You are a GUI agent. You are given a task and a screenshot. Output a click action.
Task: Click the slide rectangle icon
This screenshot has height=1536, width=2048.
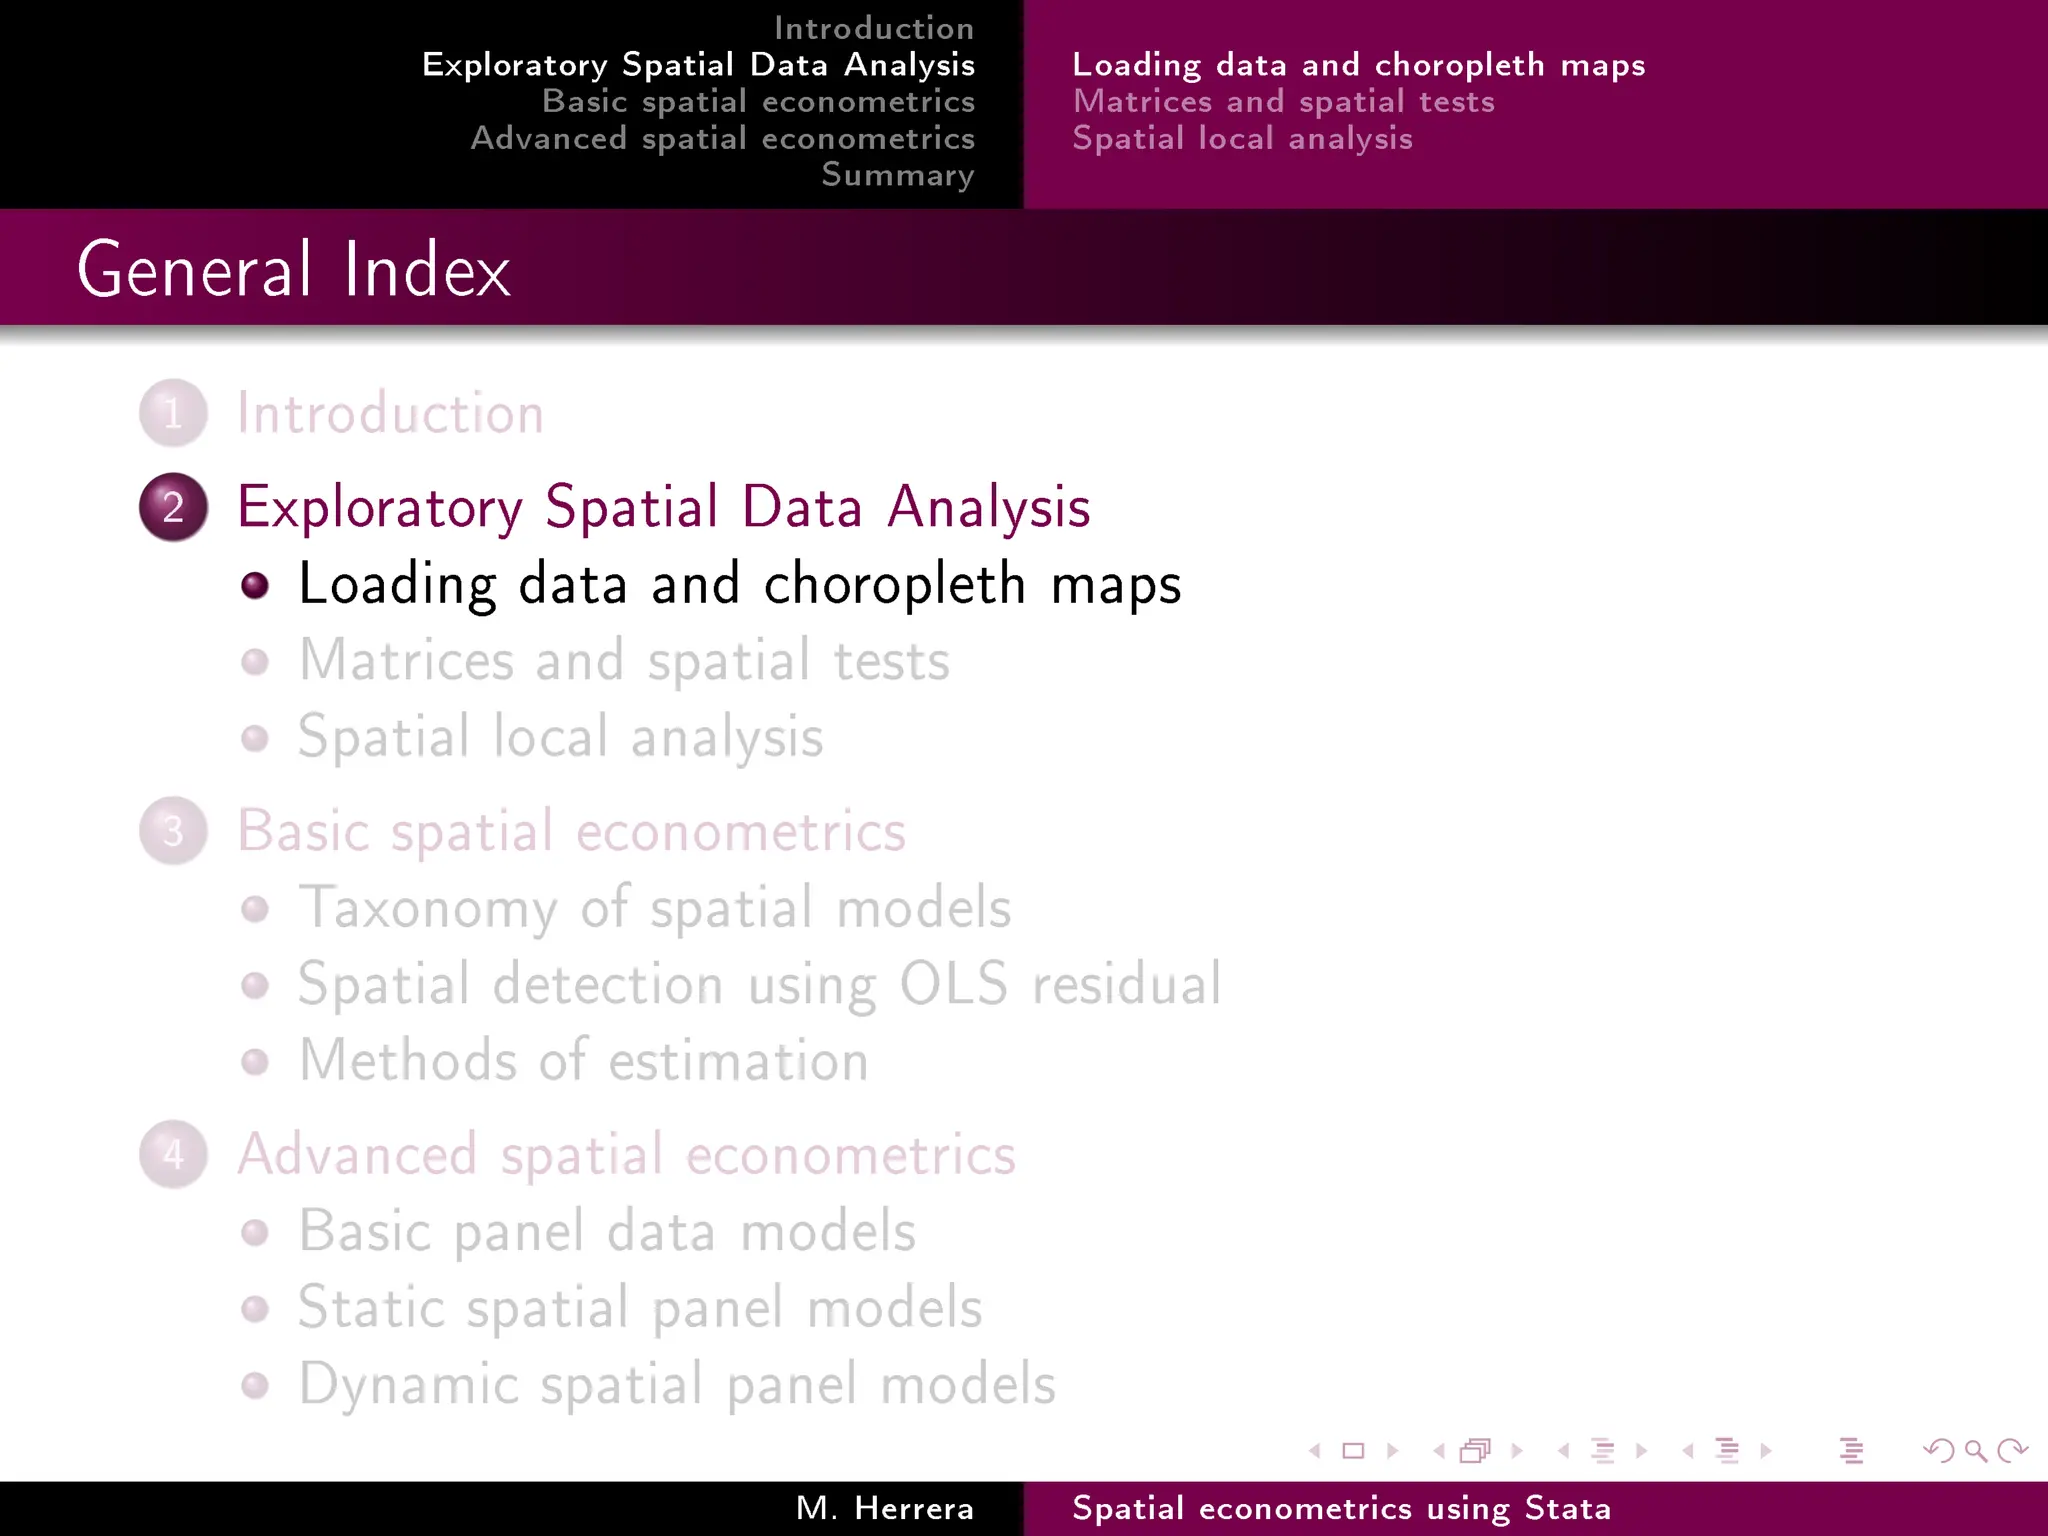point(1353,1451)
